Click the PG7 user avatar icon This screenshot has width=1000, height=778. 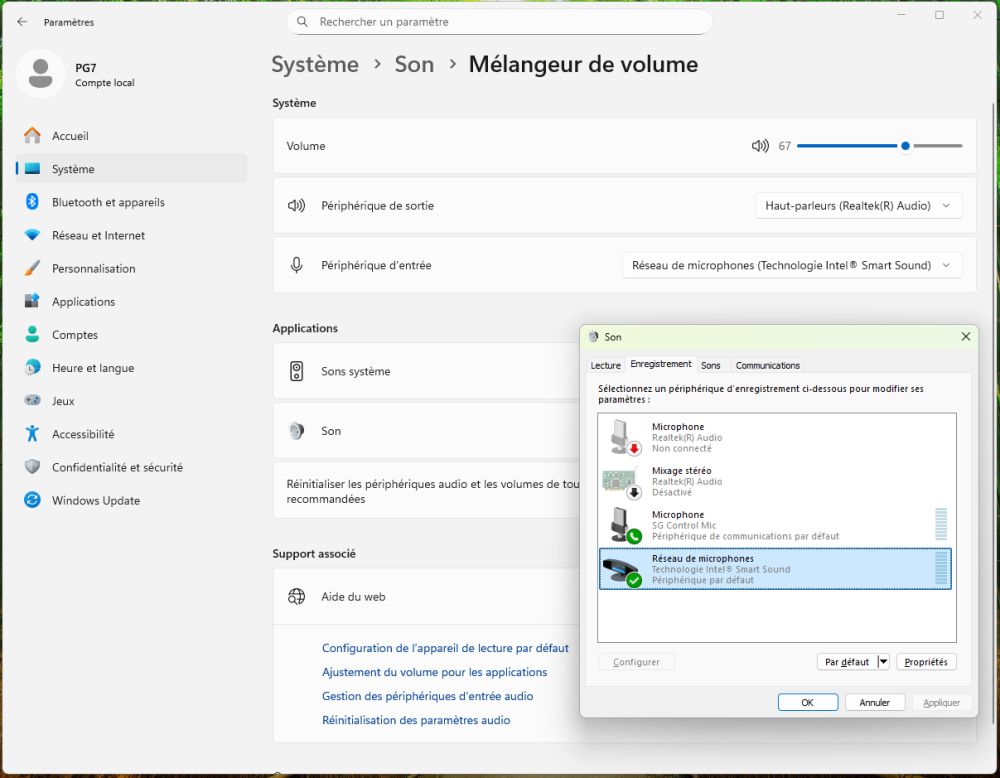40,74
